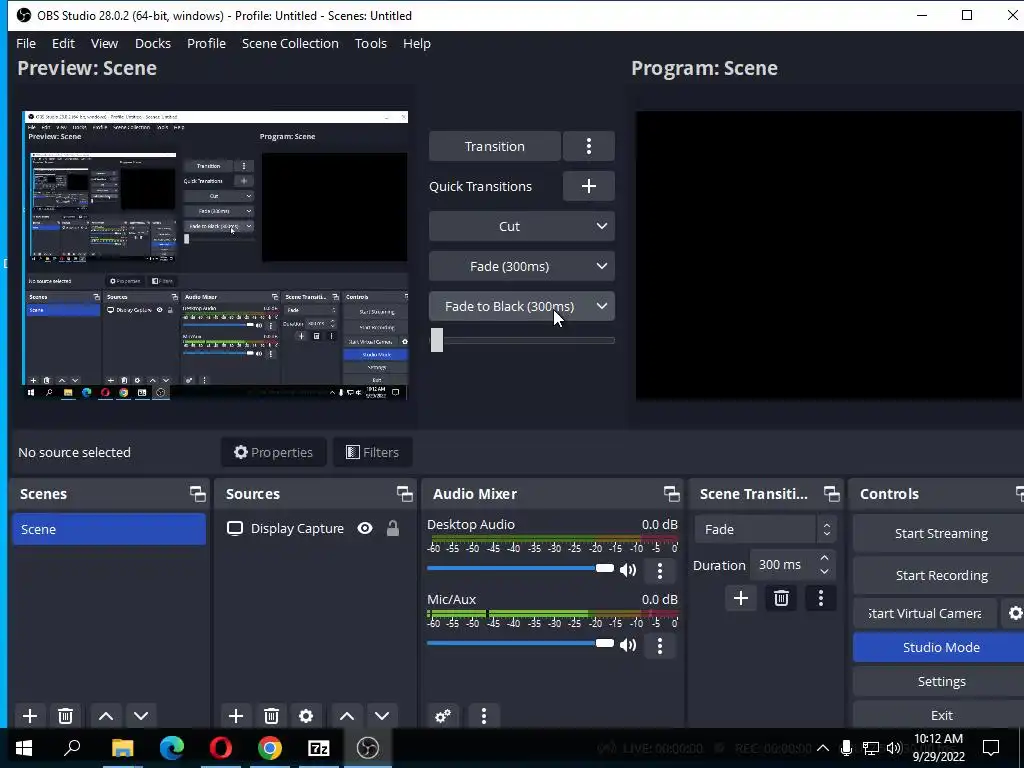The width and height of the screenshot is (1024, 768).
Task: Open OBS Studio taskbar icon
Action: (x=368, y=748)
